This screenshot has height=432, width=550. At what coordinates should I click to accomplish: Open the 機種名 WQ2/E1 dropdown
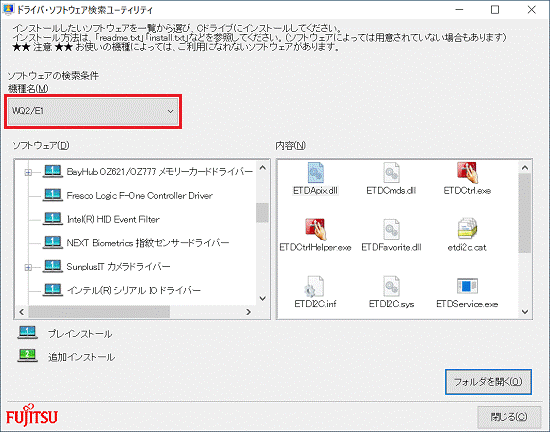pos(93,111)
